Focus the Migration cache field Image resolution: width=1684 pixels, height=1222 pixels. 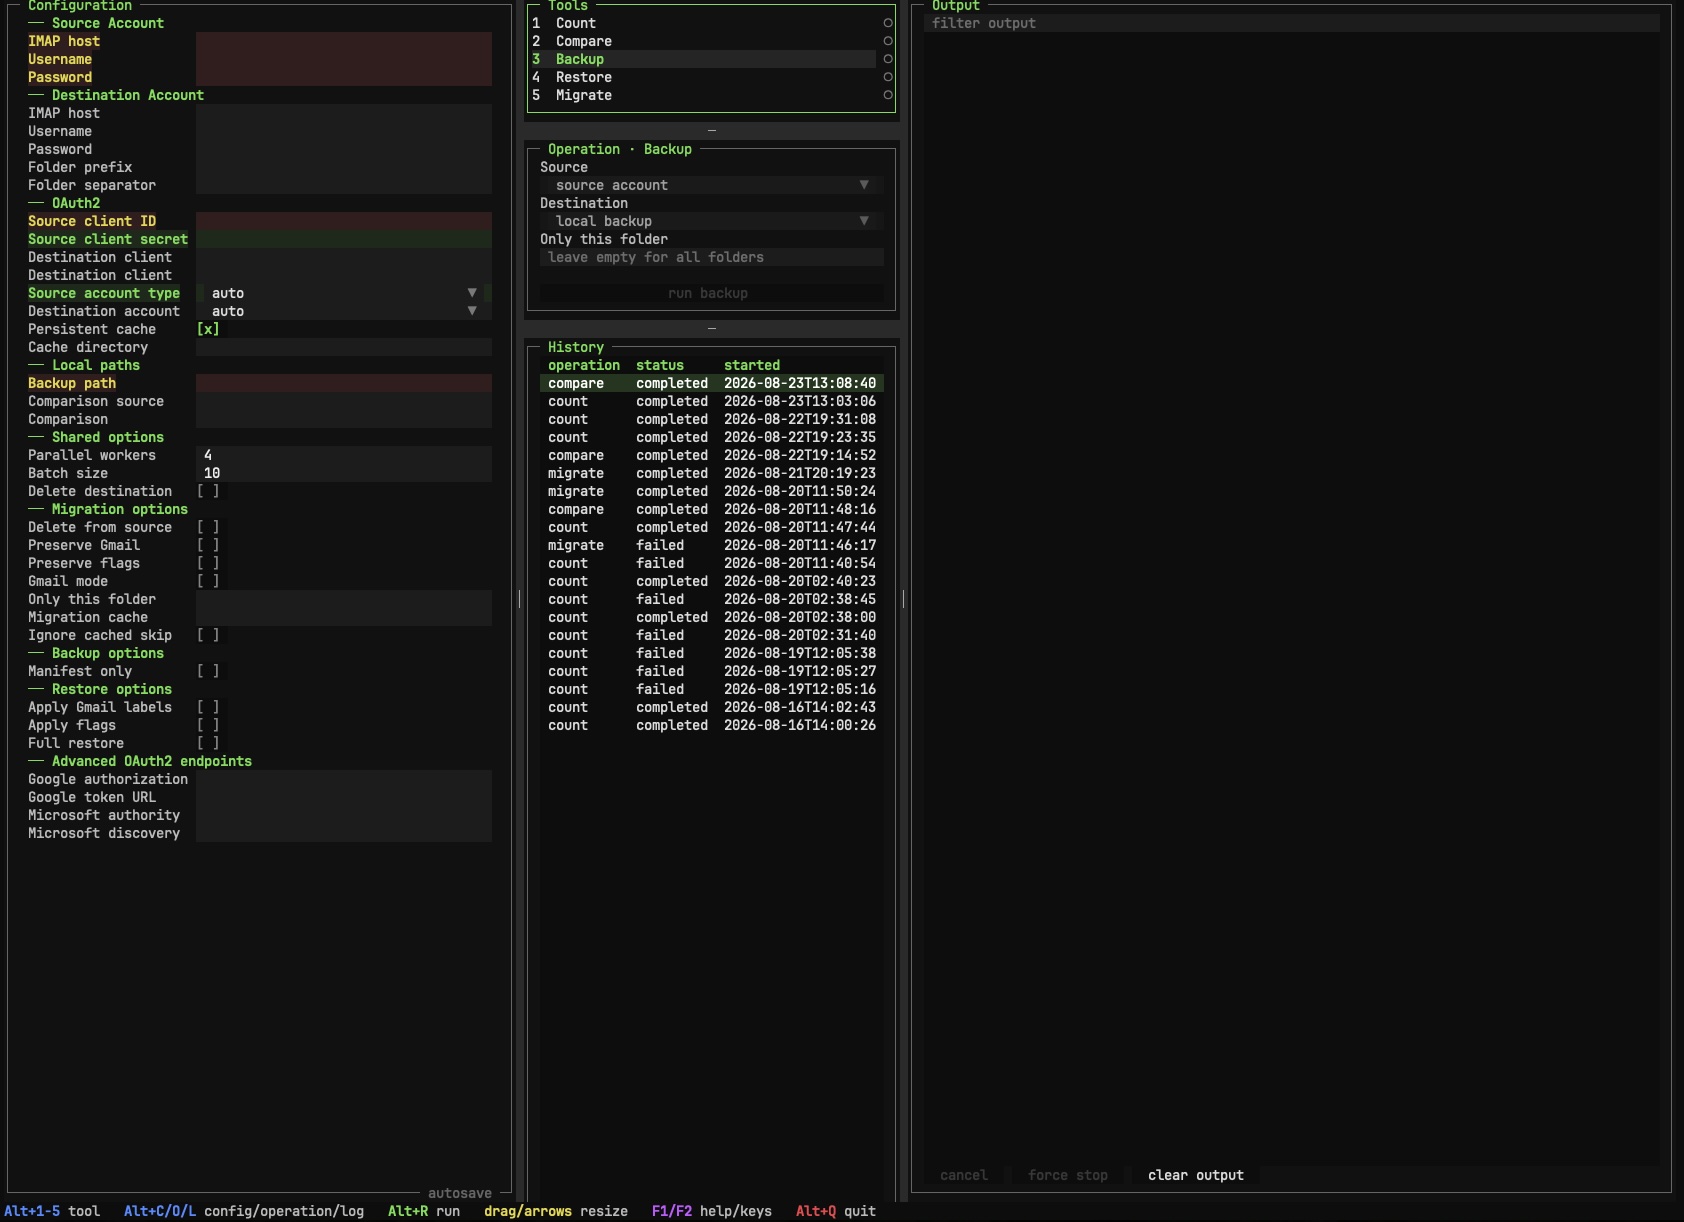(x=344, y=617)
